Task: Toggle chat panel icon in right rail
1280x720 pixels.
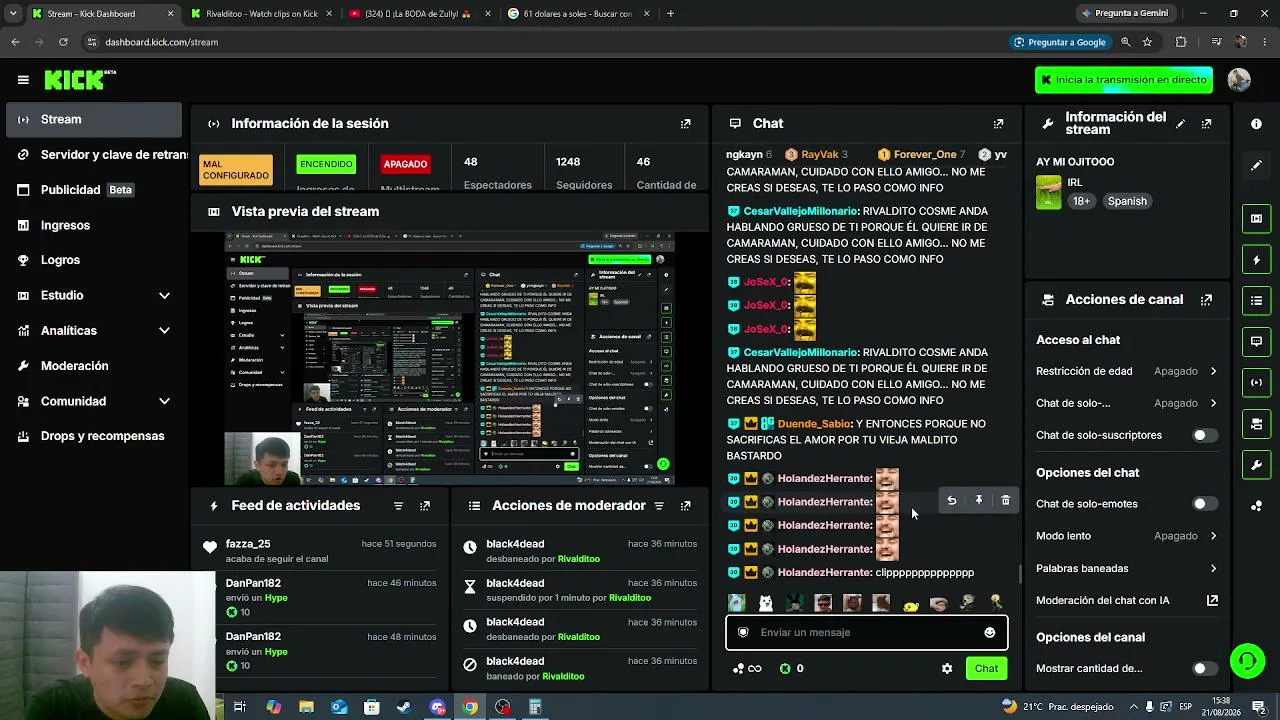Action: (1256, 342)
